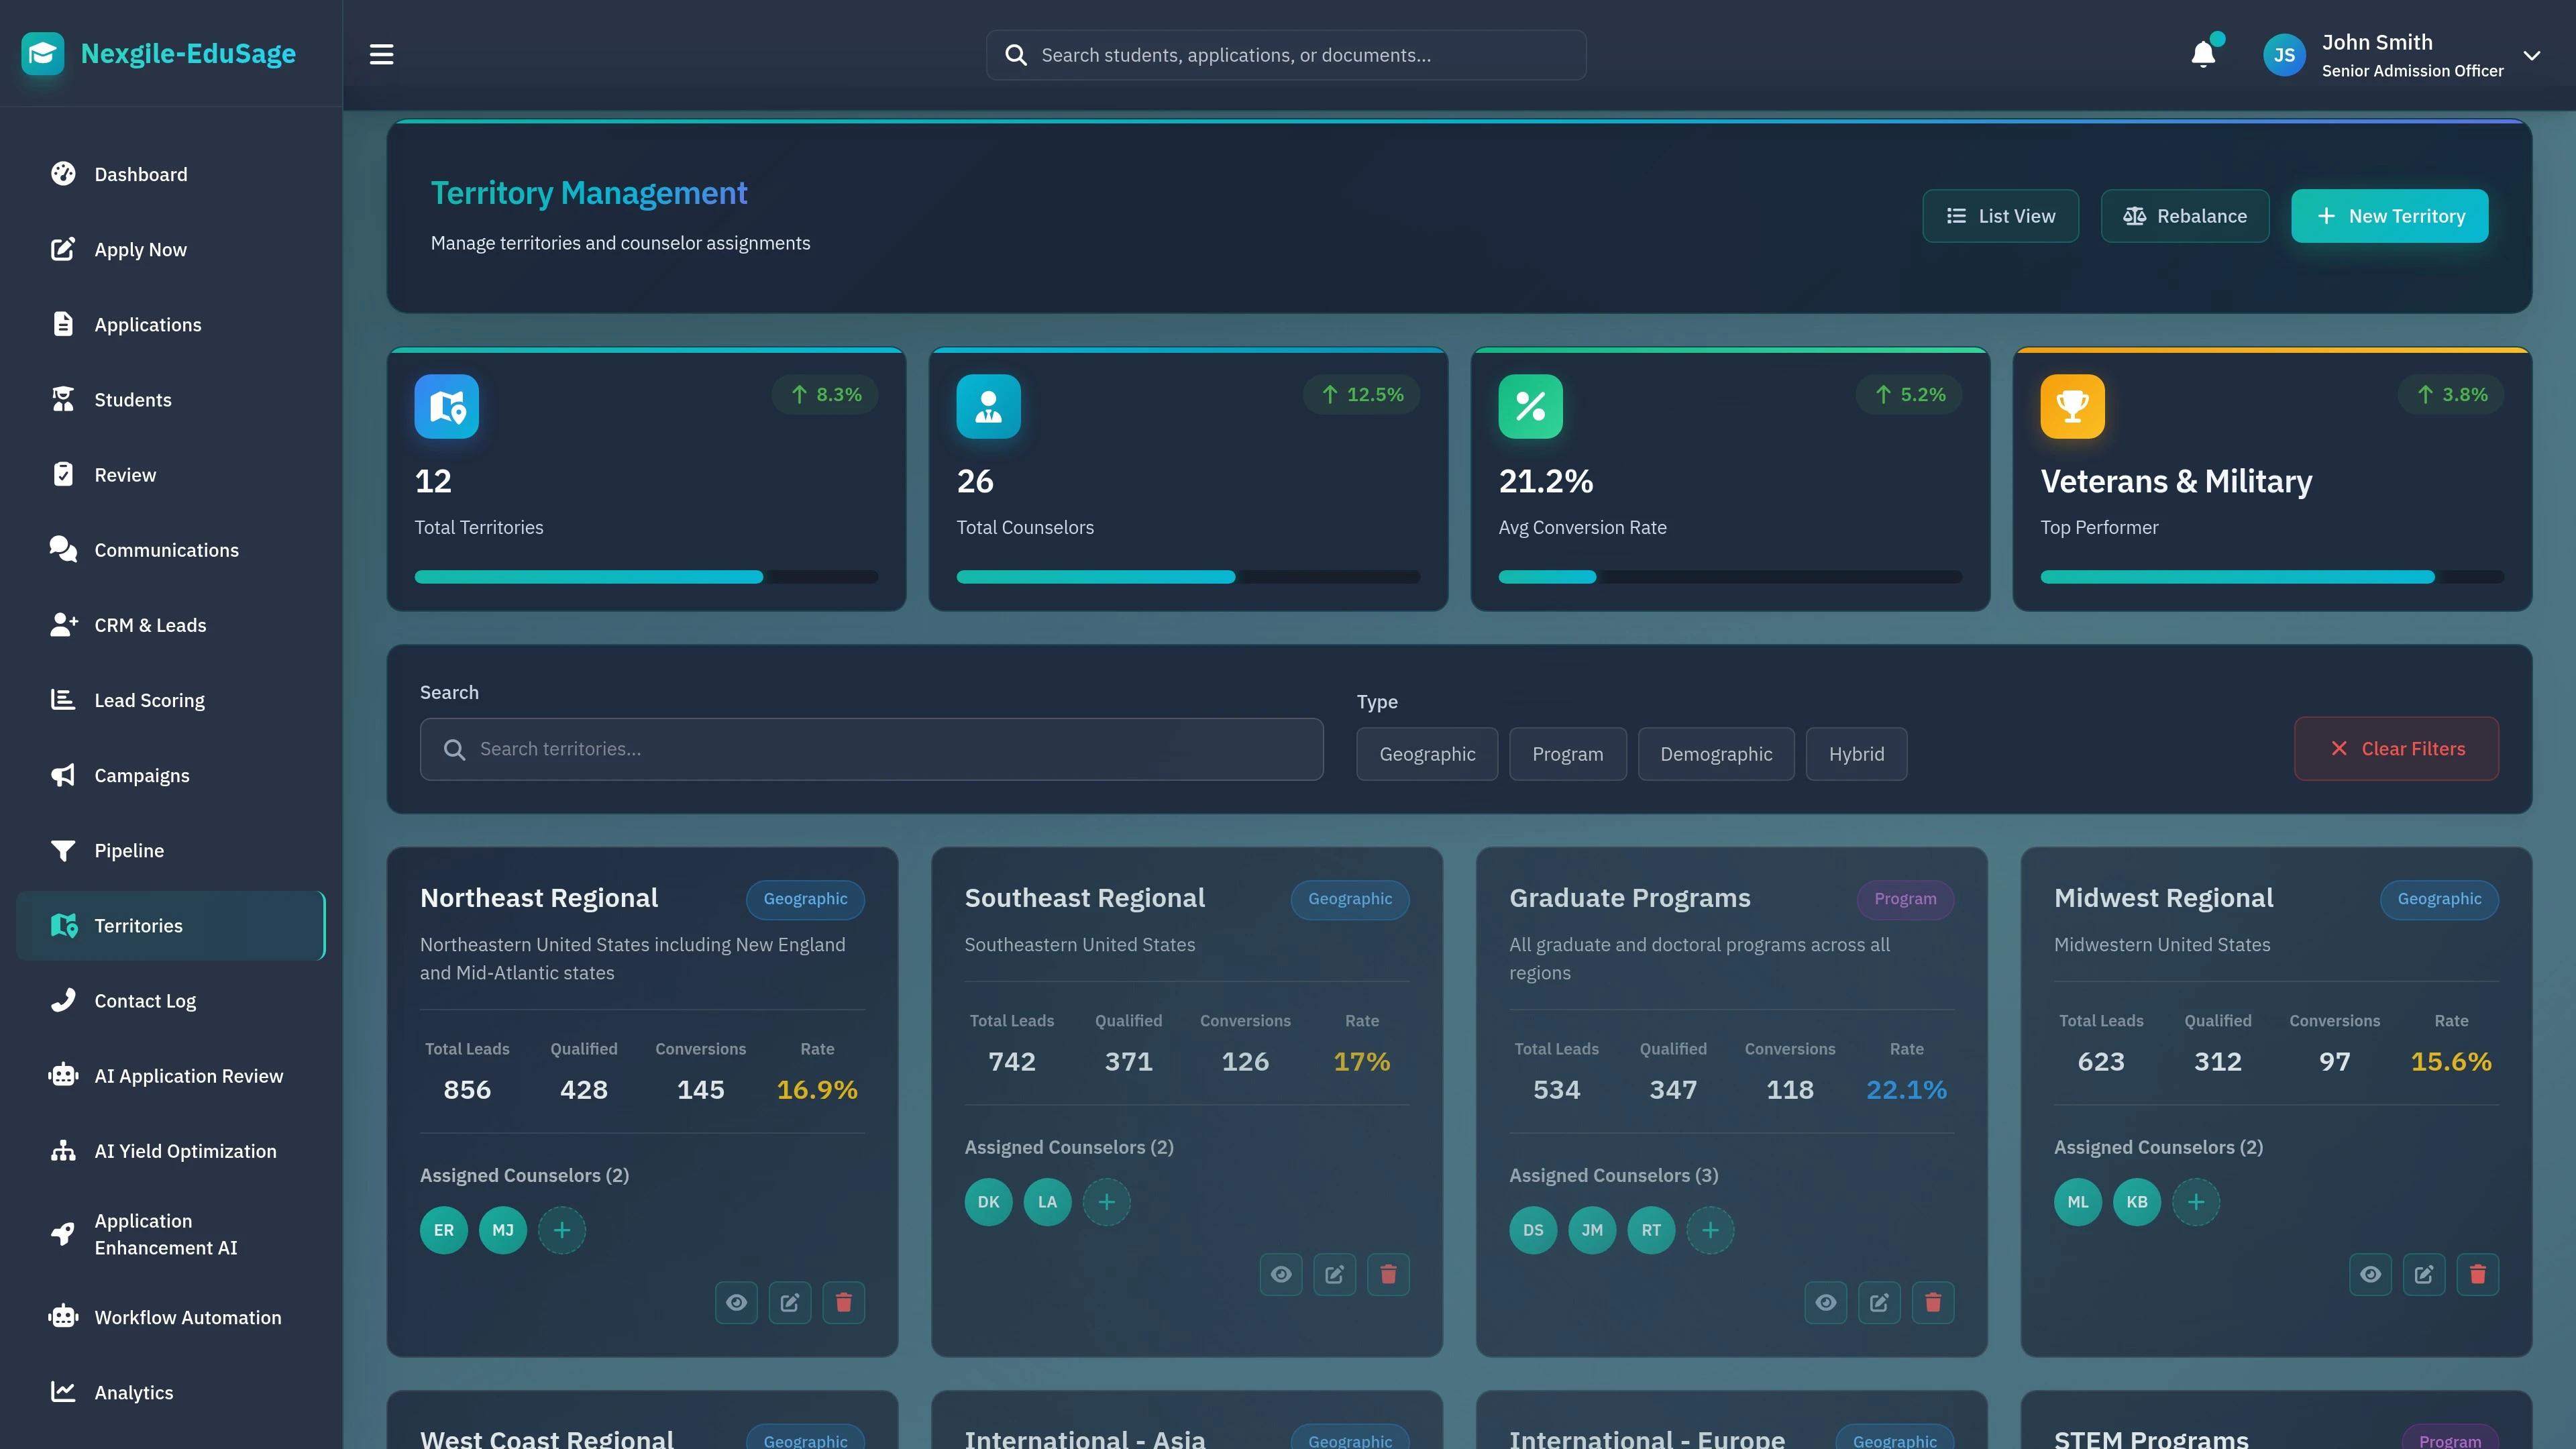Screen dimensions: 2576x1449
Task: Toggle the Hybrid type filter
Action: pos(1856,754)
